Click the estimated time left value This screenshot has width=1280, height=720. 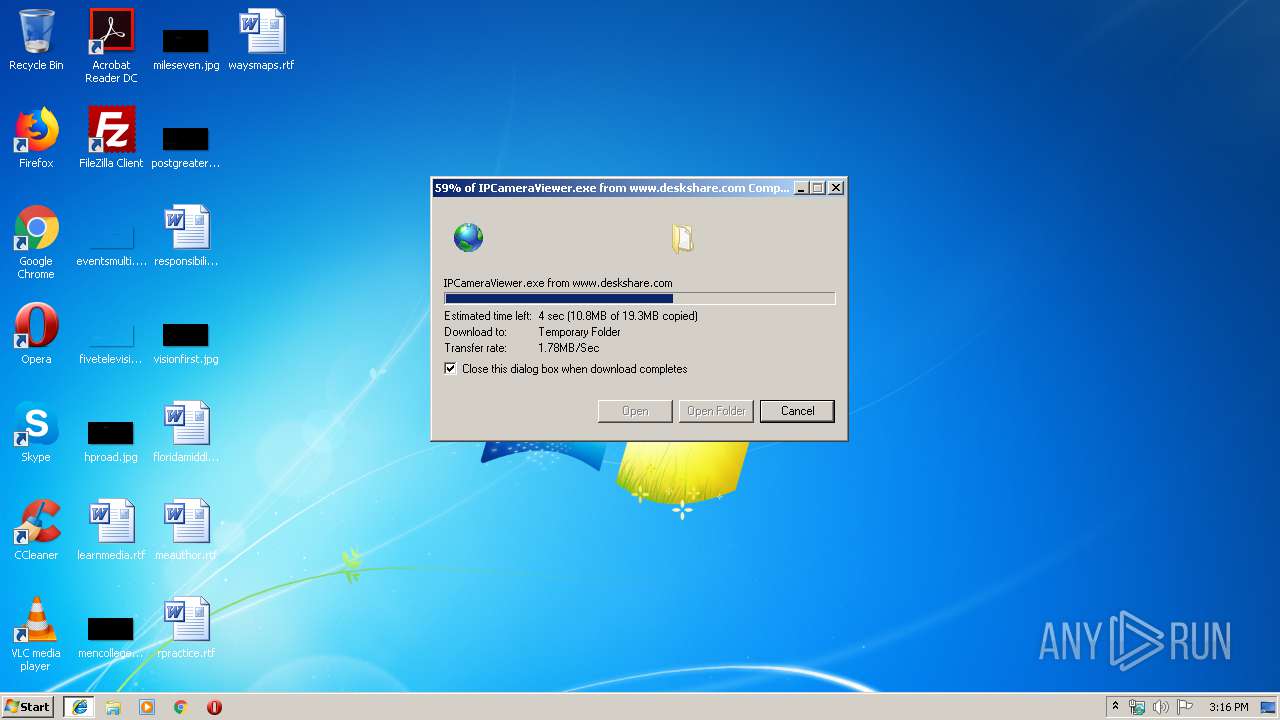[618, 316]
